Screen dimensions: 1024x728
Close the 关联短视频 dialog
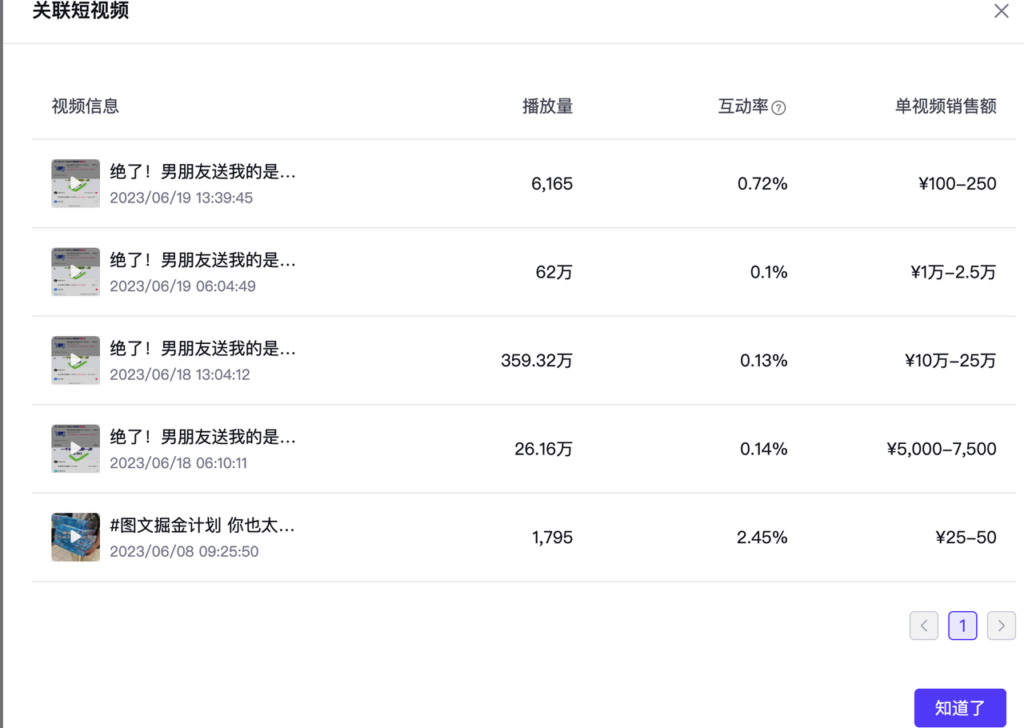pyautogui.click(x=1001, y=11)
